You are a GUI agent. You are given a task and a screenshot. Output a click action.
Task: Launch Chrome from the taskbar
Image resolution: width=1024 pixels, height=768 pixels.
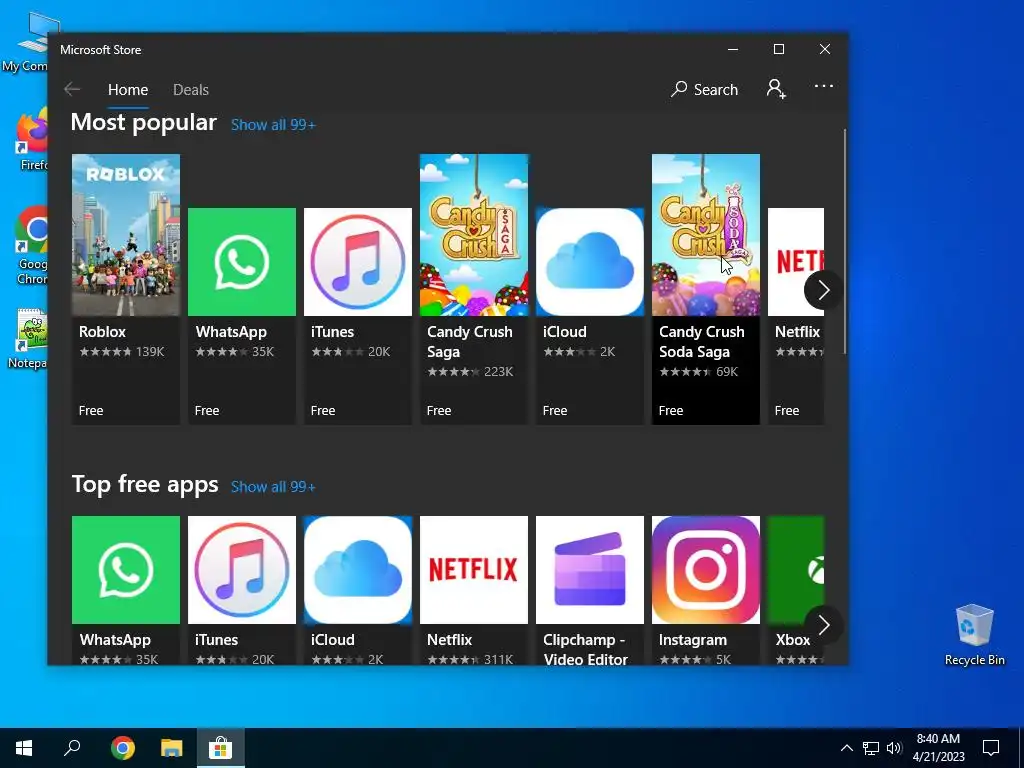pos(122,748)
